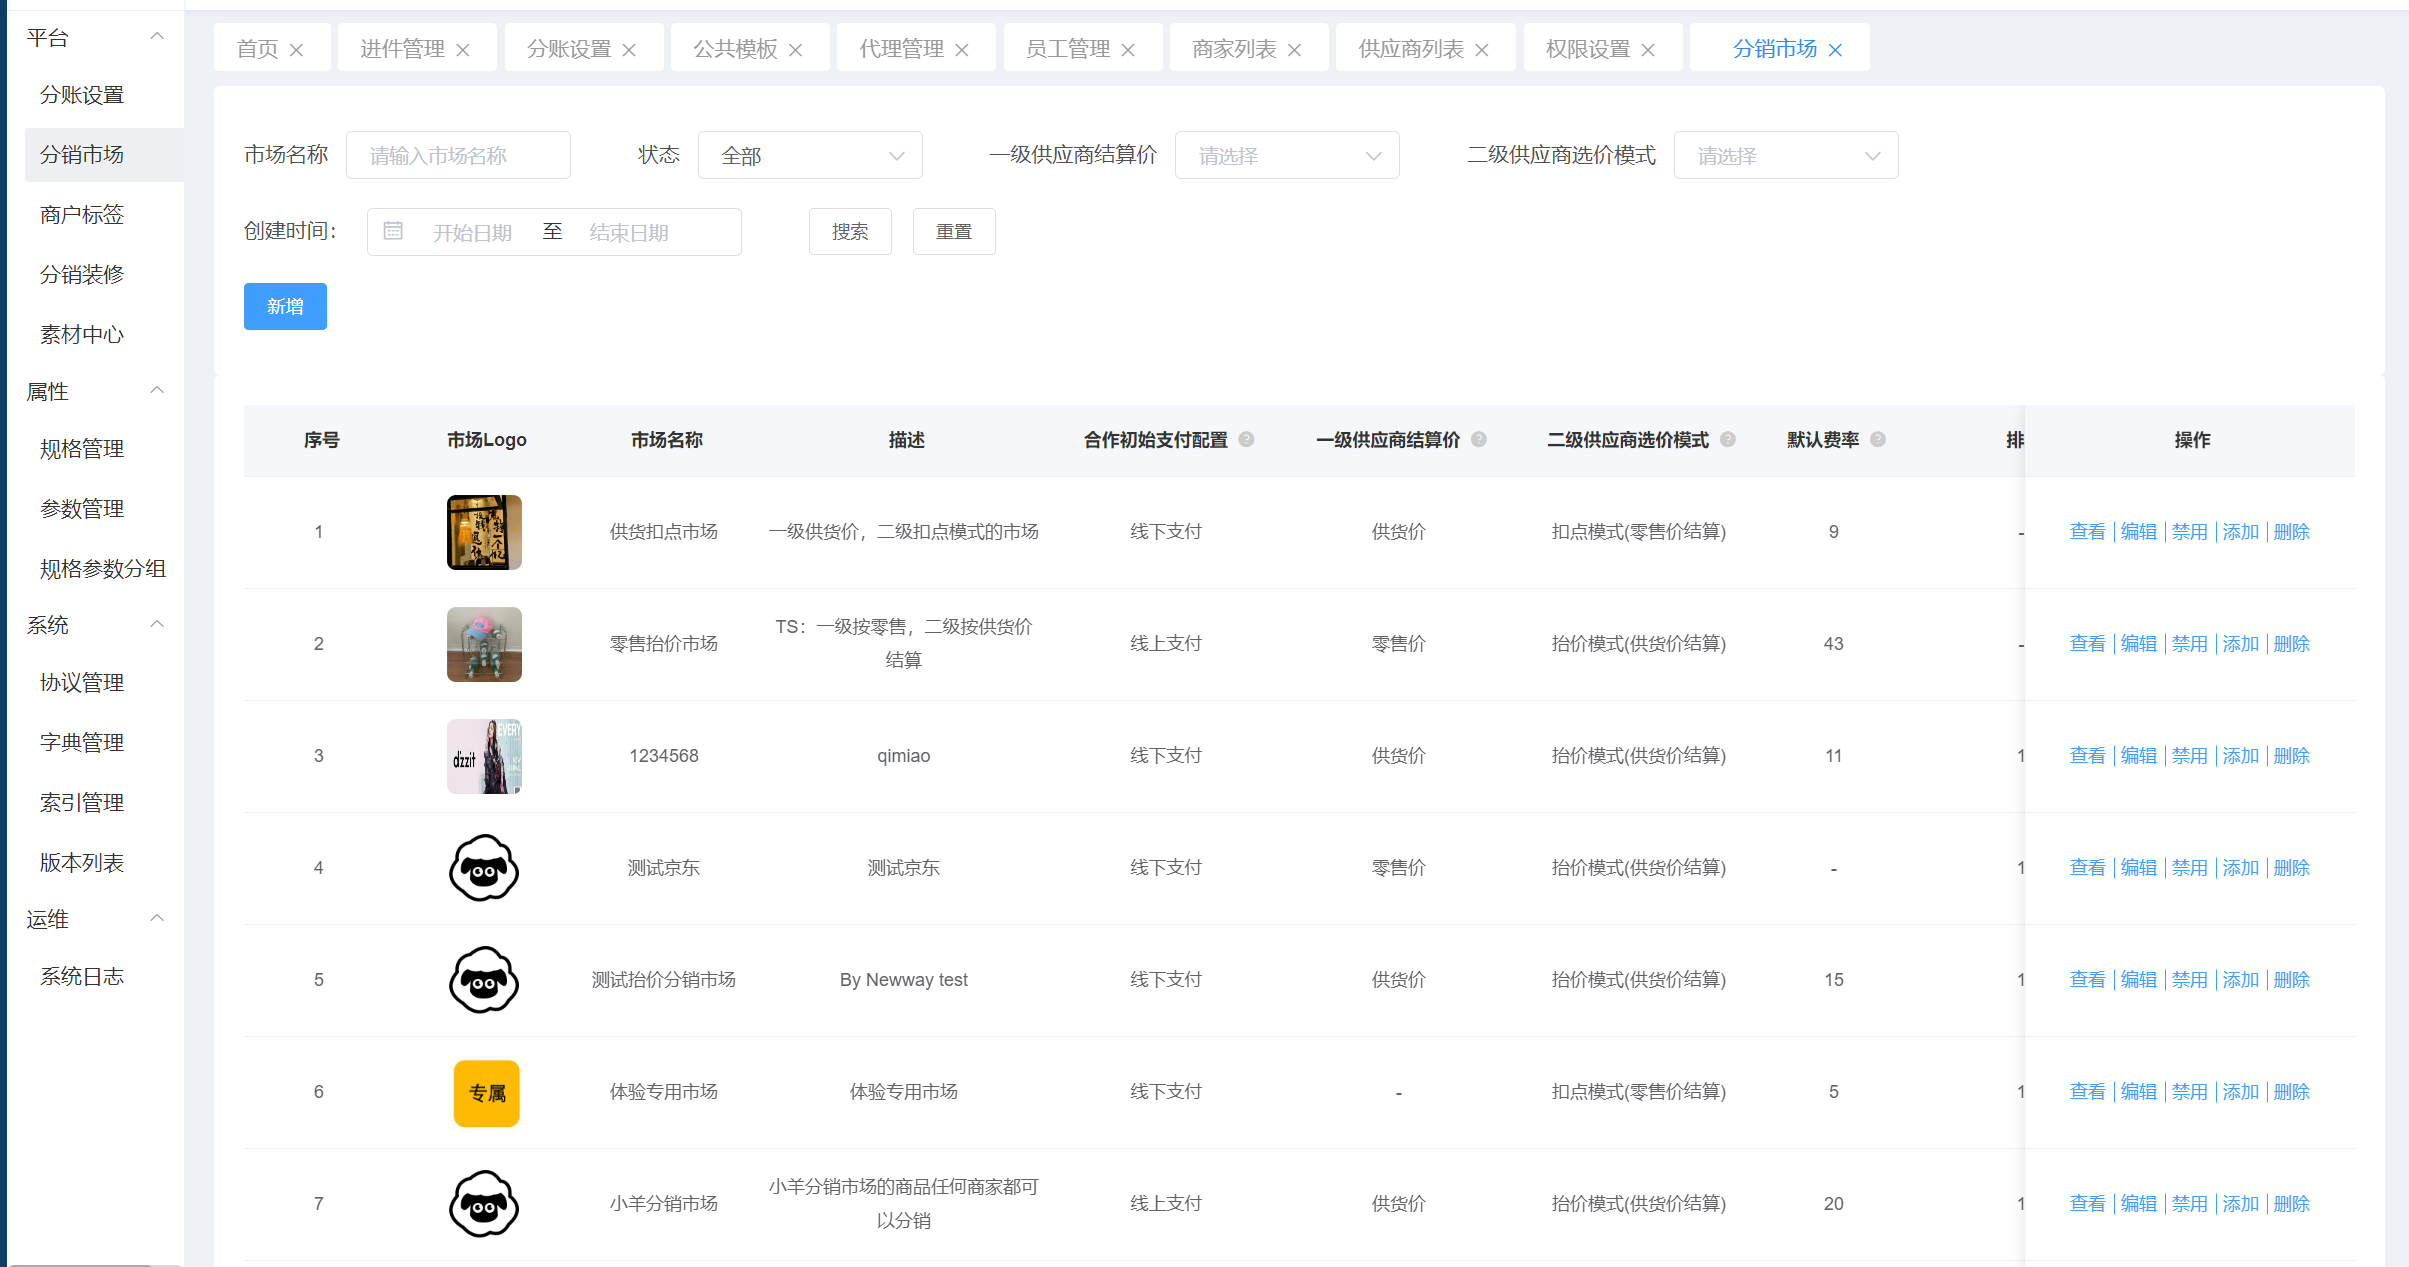
Task: Open the 二级供应商选价模式 filter dropdown
Action: (x=1786, y=155)
